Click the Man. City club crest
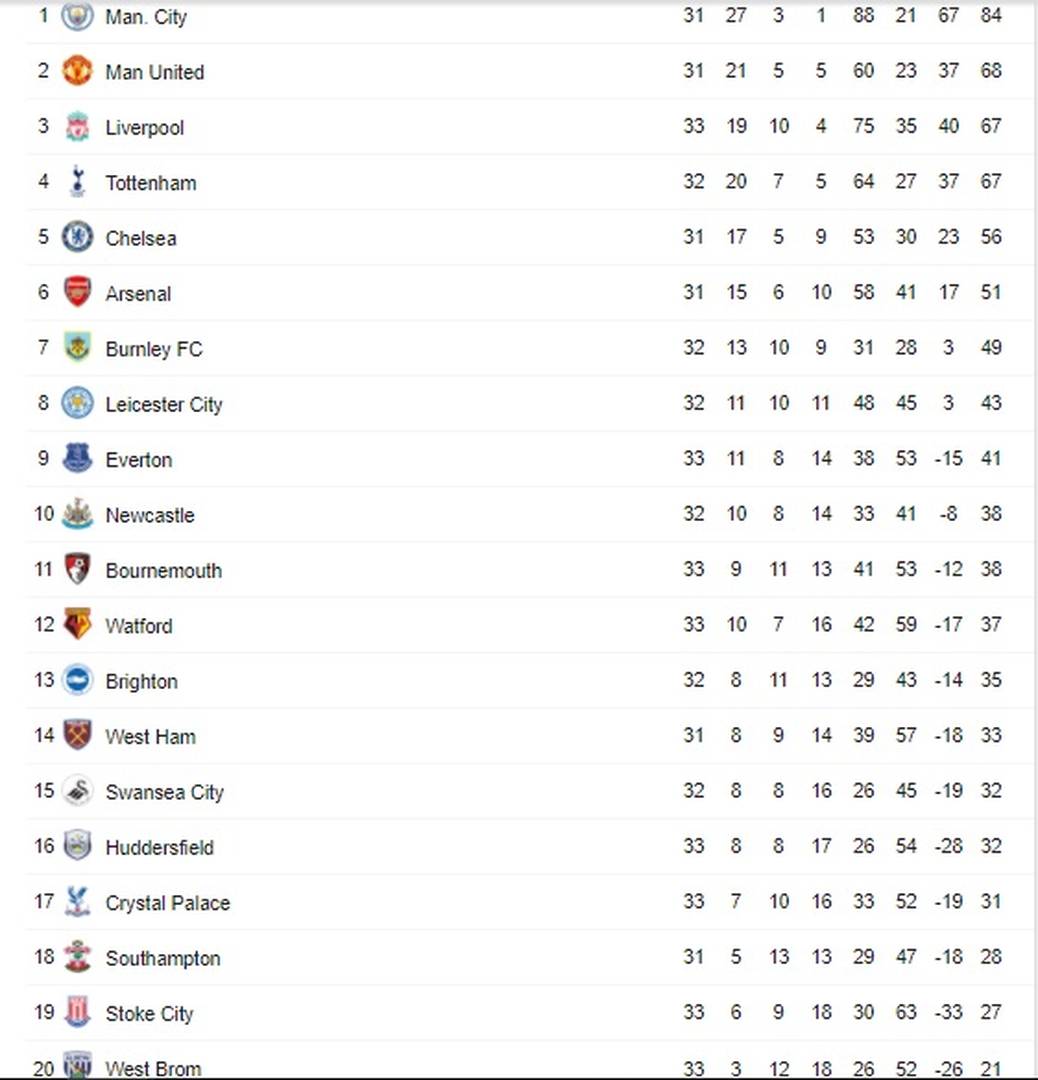This screenshot has width=1038, height=1080. [x=77, y=16]
